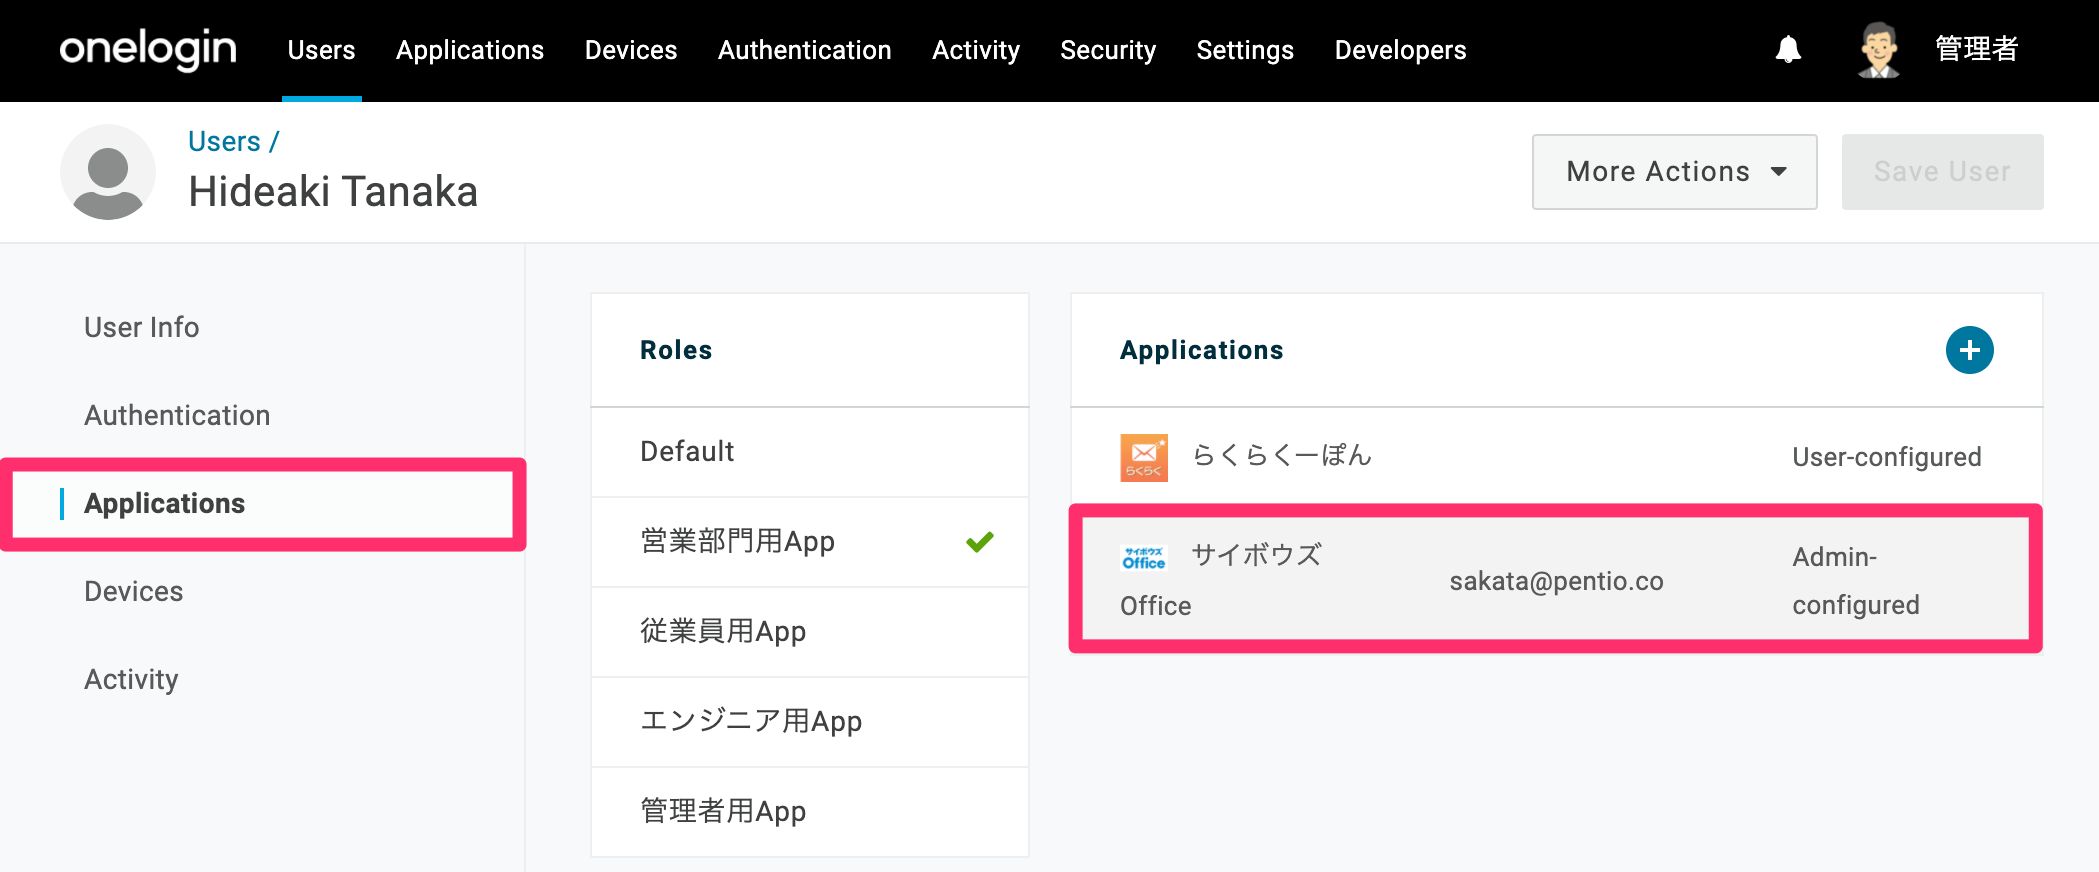Click the admin avatar picture
The height and width of the screenshot is (872, 2099).
coord(1879,49)
